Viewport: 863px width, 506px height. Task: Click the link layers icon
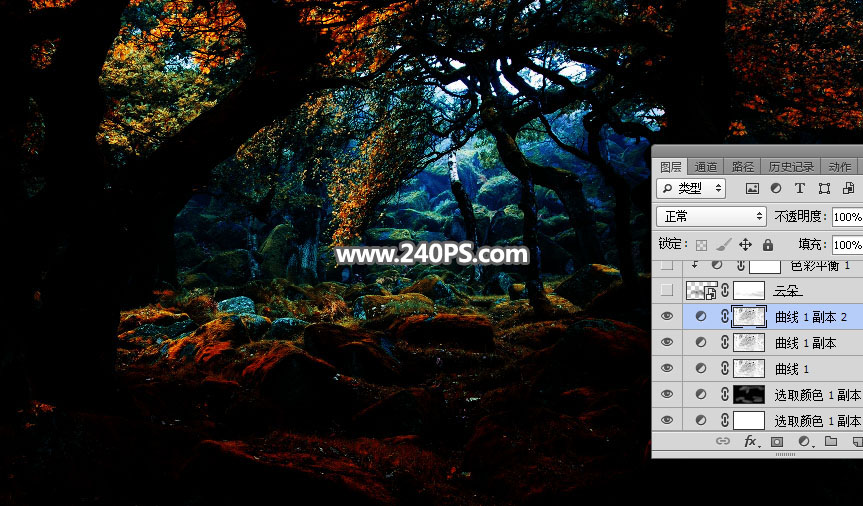pos(723,441)
